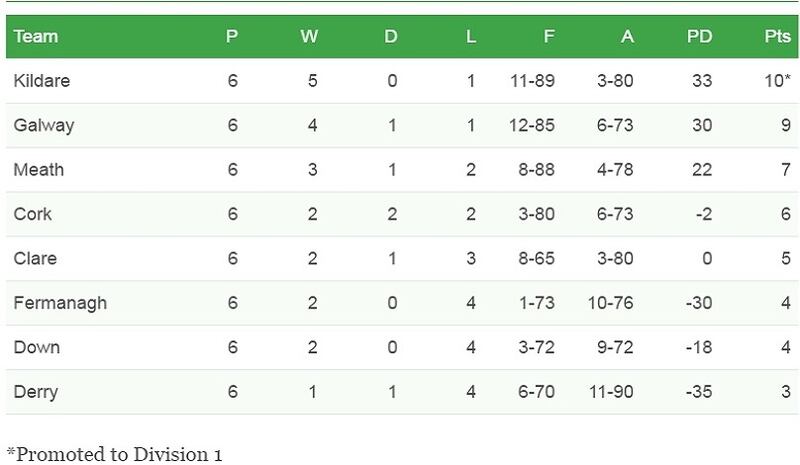800x465 pixels.
Task: Click the P column header
Action: [x=232, y=37]
